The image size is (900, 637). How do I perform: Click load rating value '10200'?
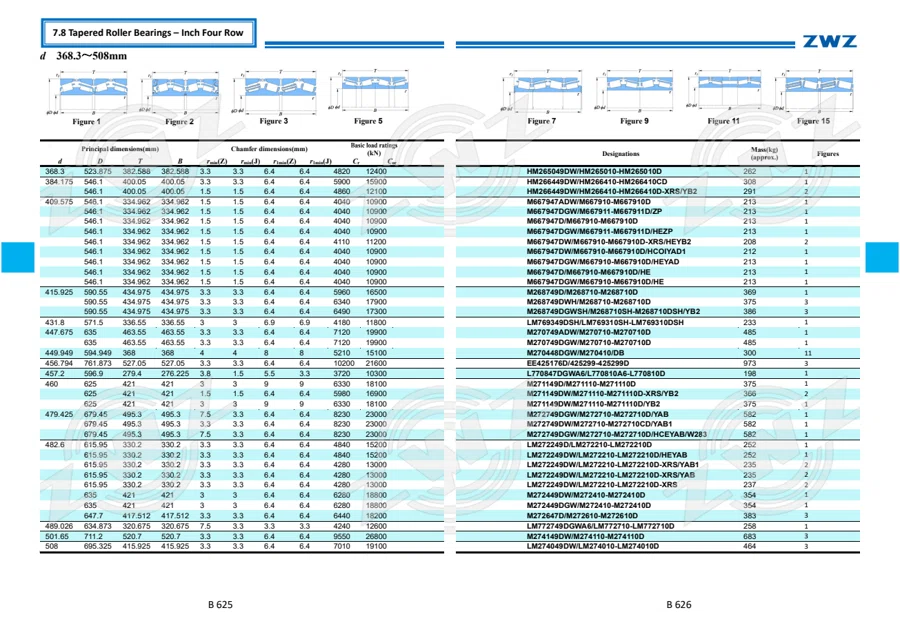(343, 363)
